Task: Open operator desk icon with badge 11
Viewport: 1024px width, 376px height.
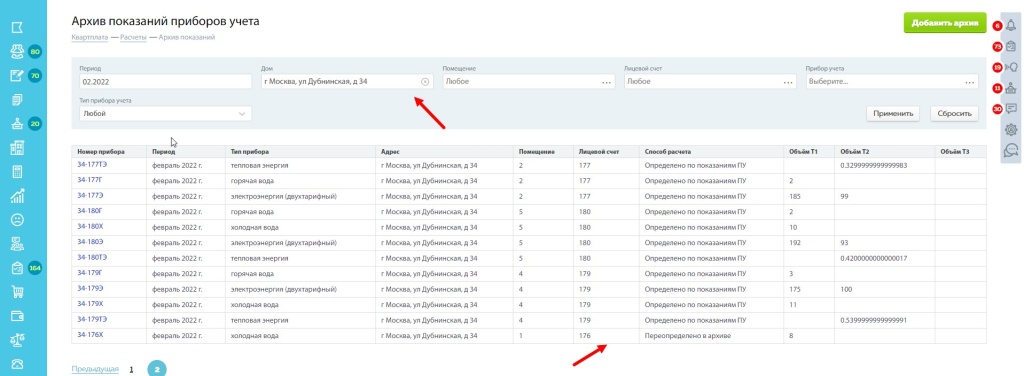Action: coord(1011,87)
